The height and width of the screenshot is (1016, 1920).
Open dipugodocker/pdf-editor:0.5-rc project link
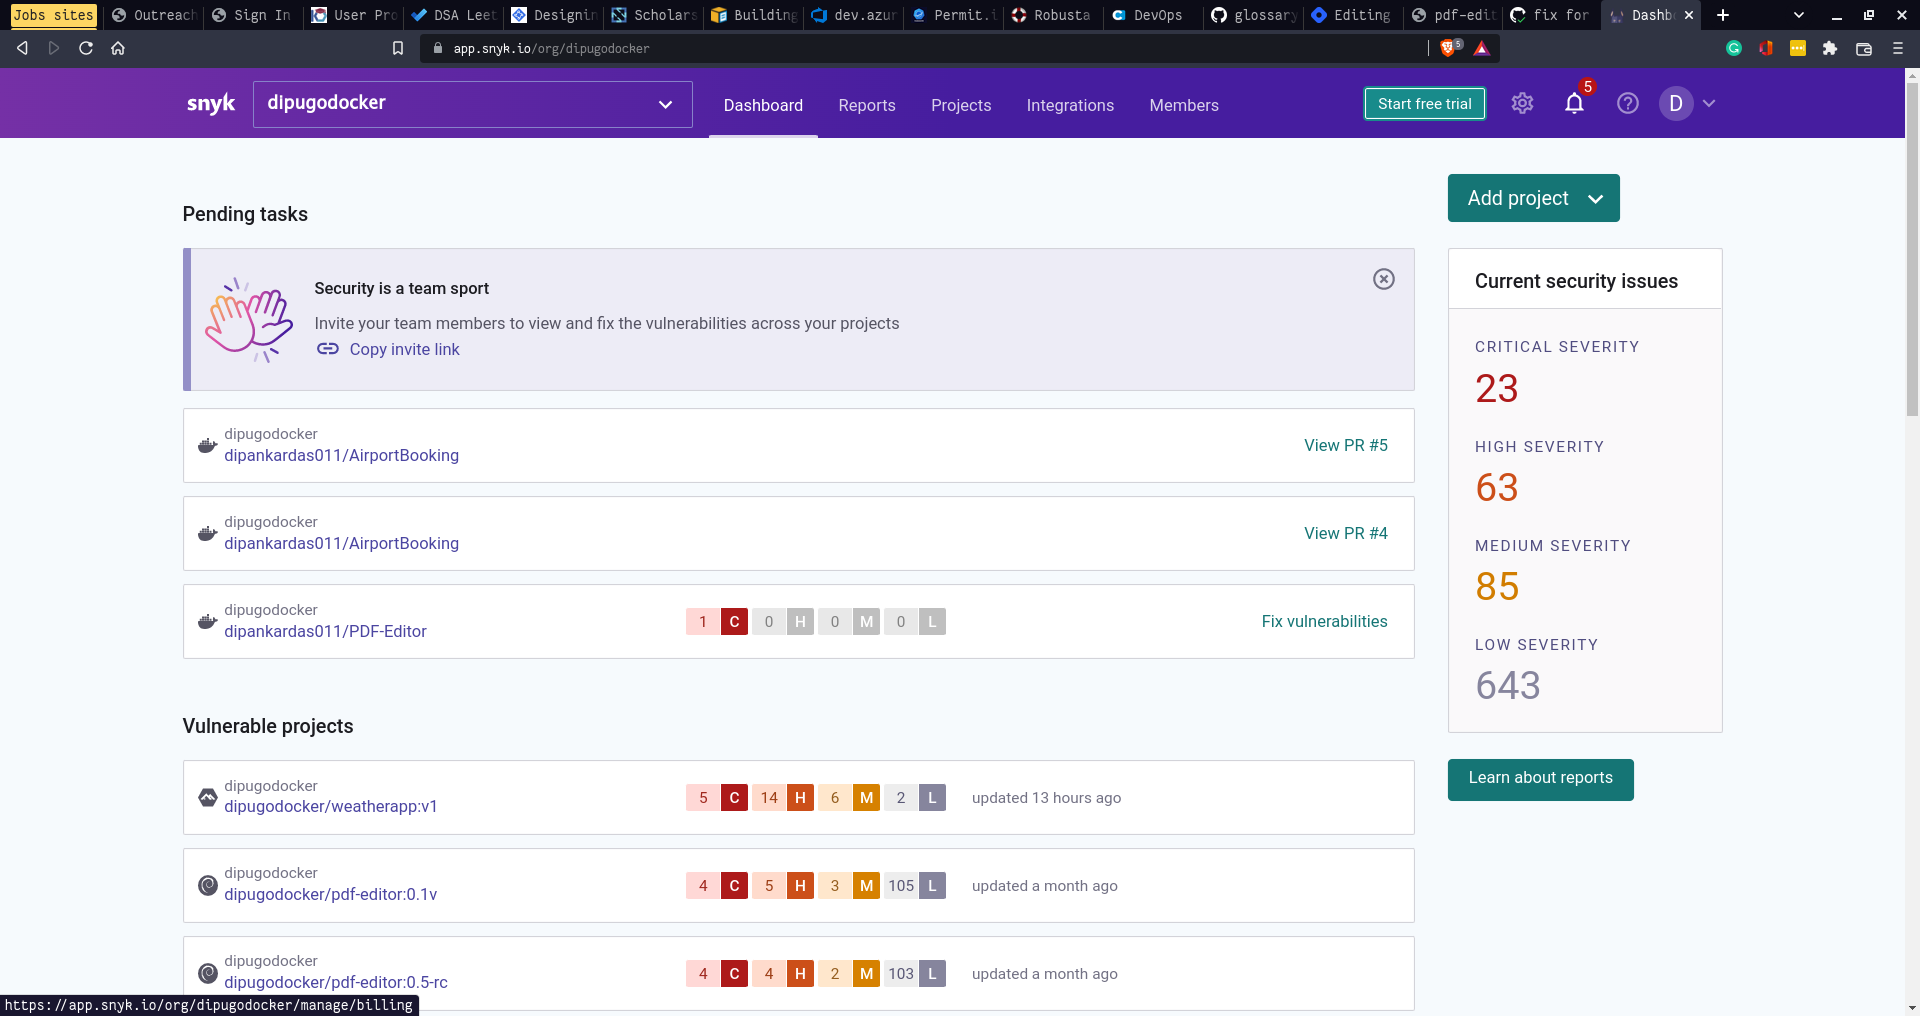click(x=336, y=982)
